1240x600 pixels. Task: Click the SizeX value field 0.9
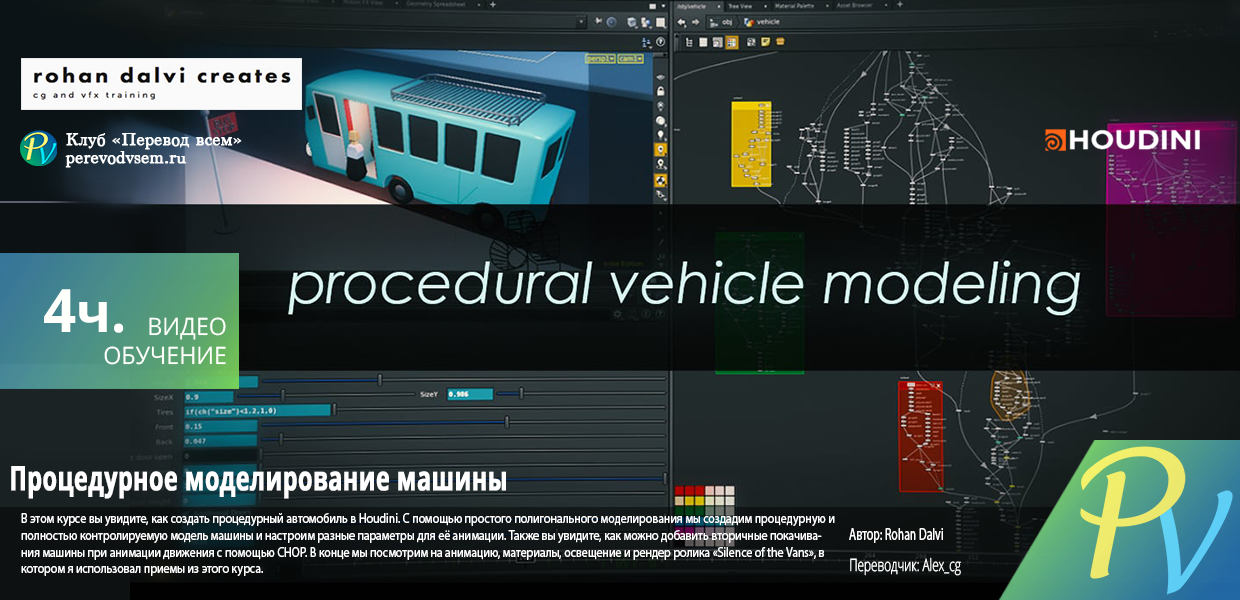[x=209, y=396]
